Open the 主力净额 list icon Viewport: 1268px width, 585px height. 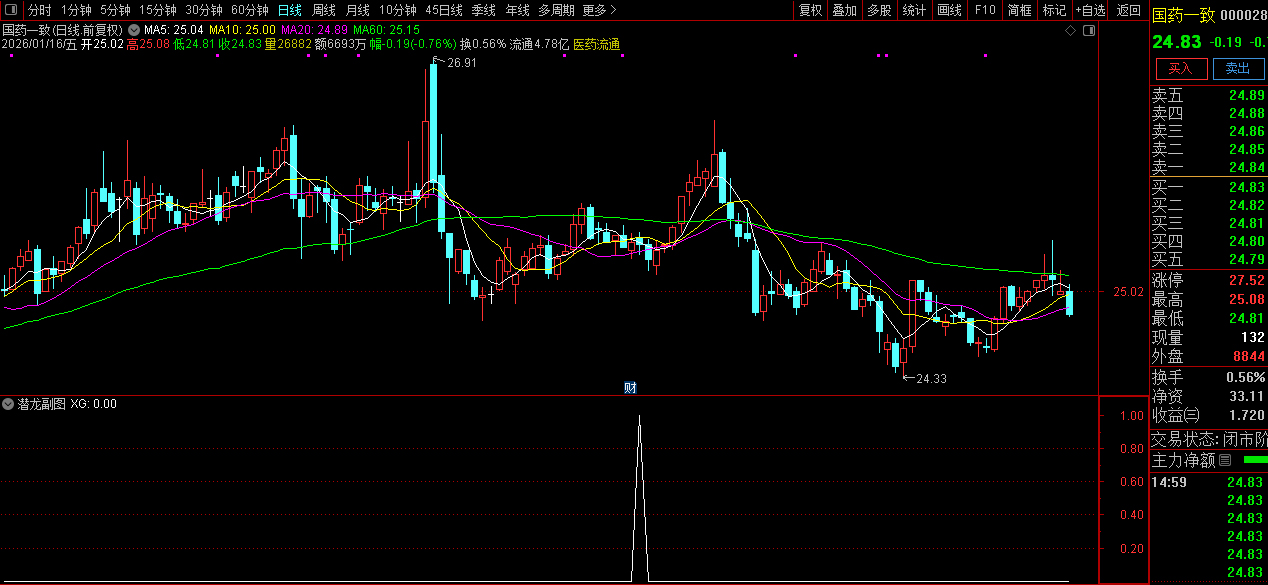1225,460
